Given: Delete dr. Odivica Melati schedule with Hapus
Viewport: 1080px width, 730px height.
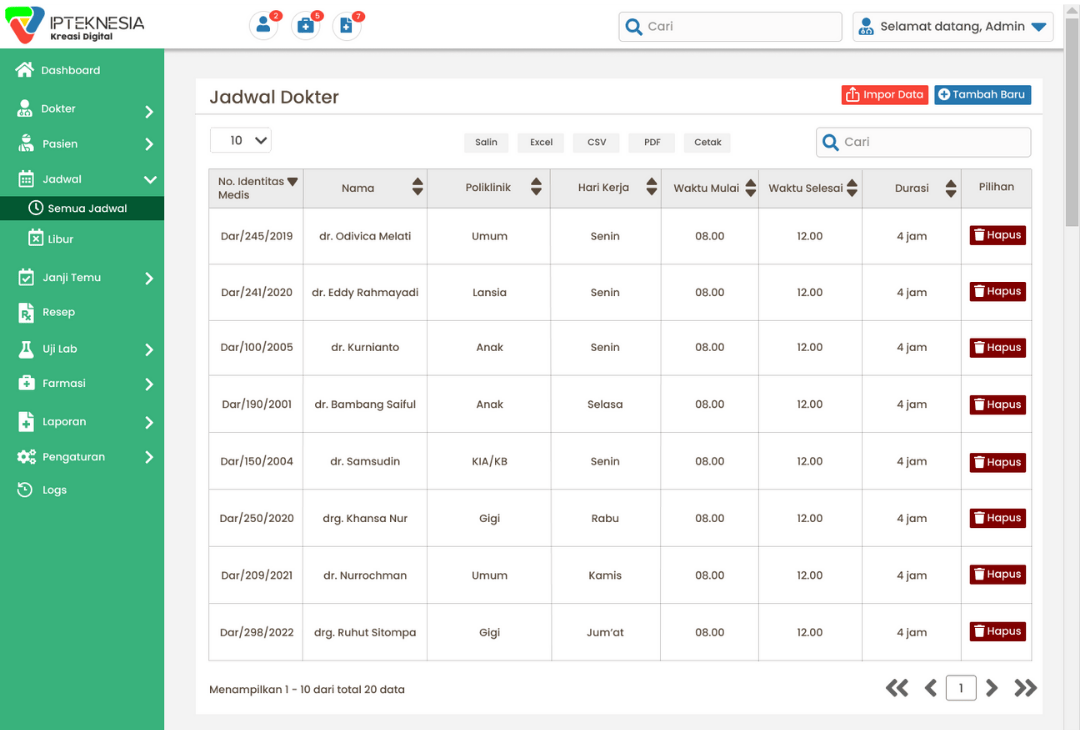Looking at the screenshot, I should (x=997, y=236).
